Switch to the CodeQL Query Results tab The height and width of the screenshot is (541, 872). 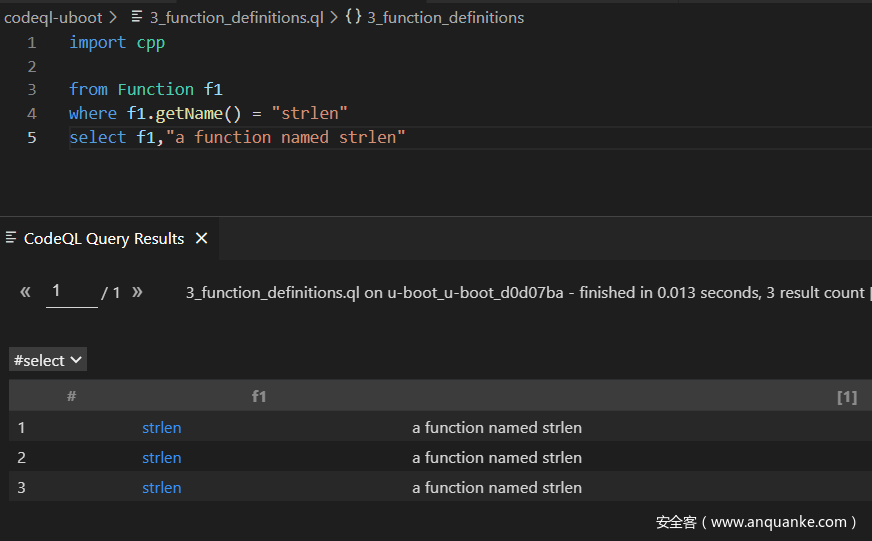[x=104, y=238]
